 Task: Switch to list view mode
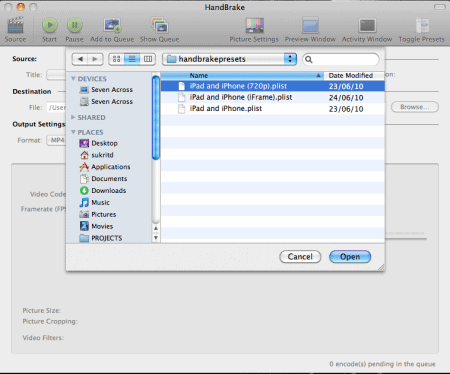pyautogui.click(x=132, y=59)
